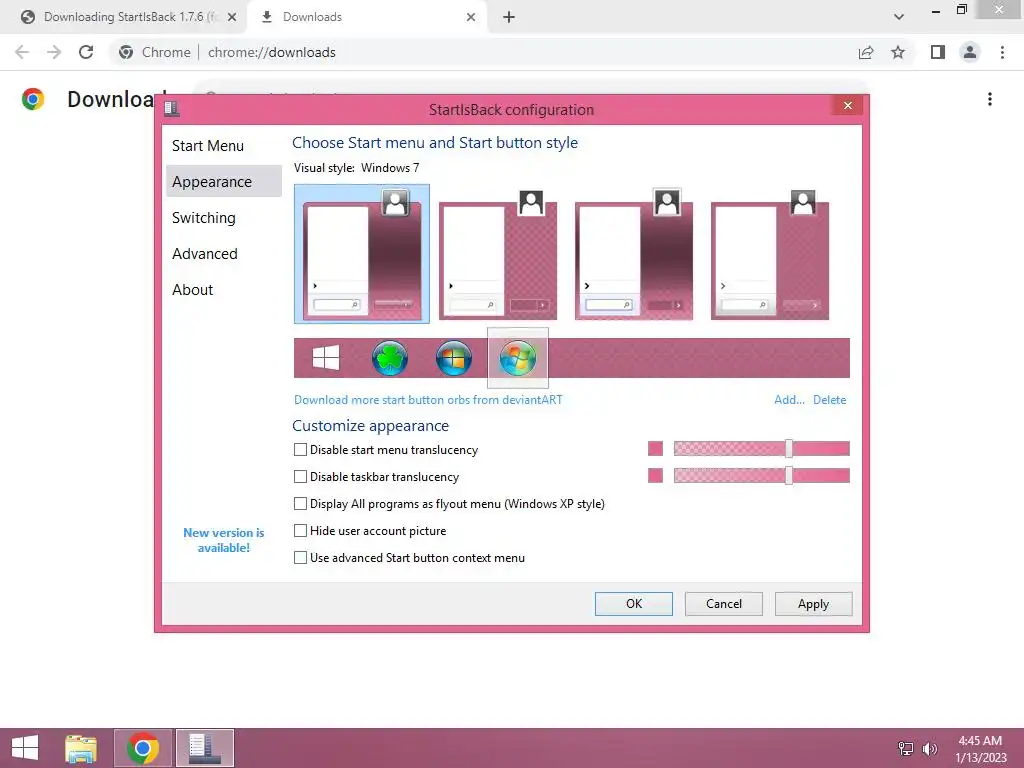Open the About section
The width and height of the screenshot is (1024, 768).
click(x=193, y=289)
